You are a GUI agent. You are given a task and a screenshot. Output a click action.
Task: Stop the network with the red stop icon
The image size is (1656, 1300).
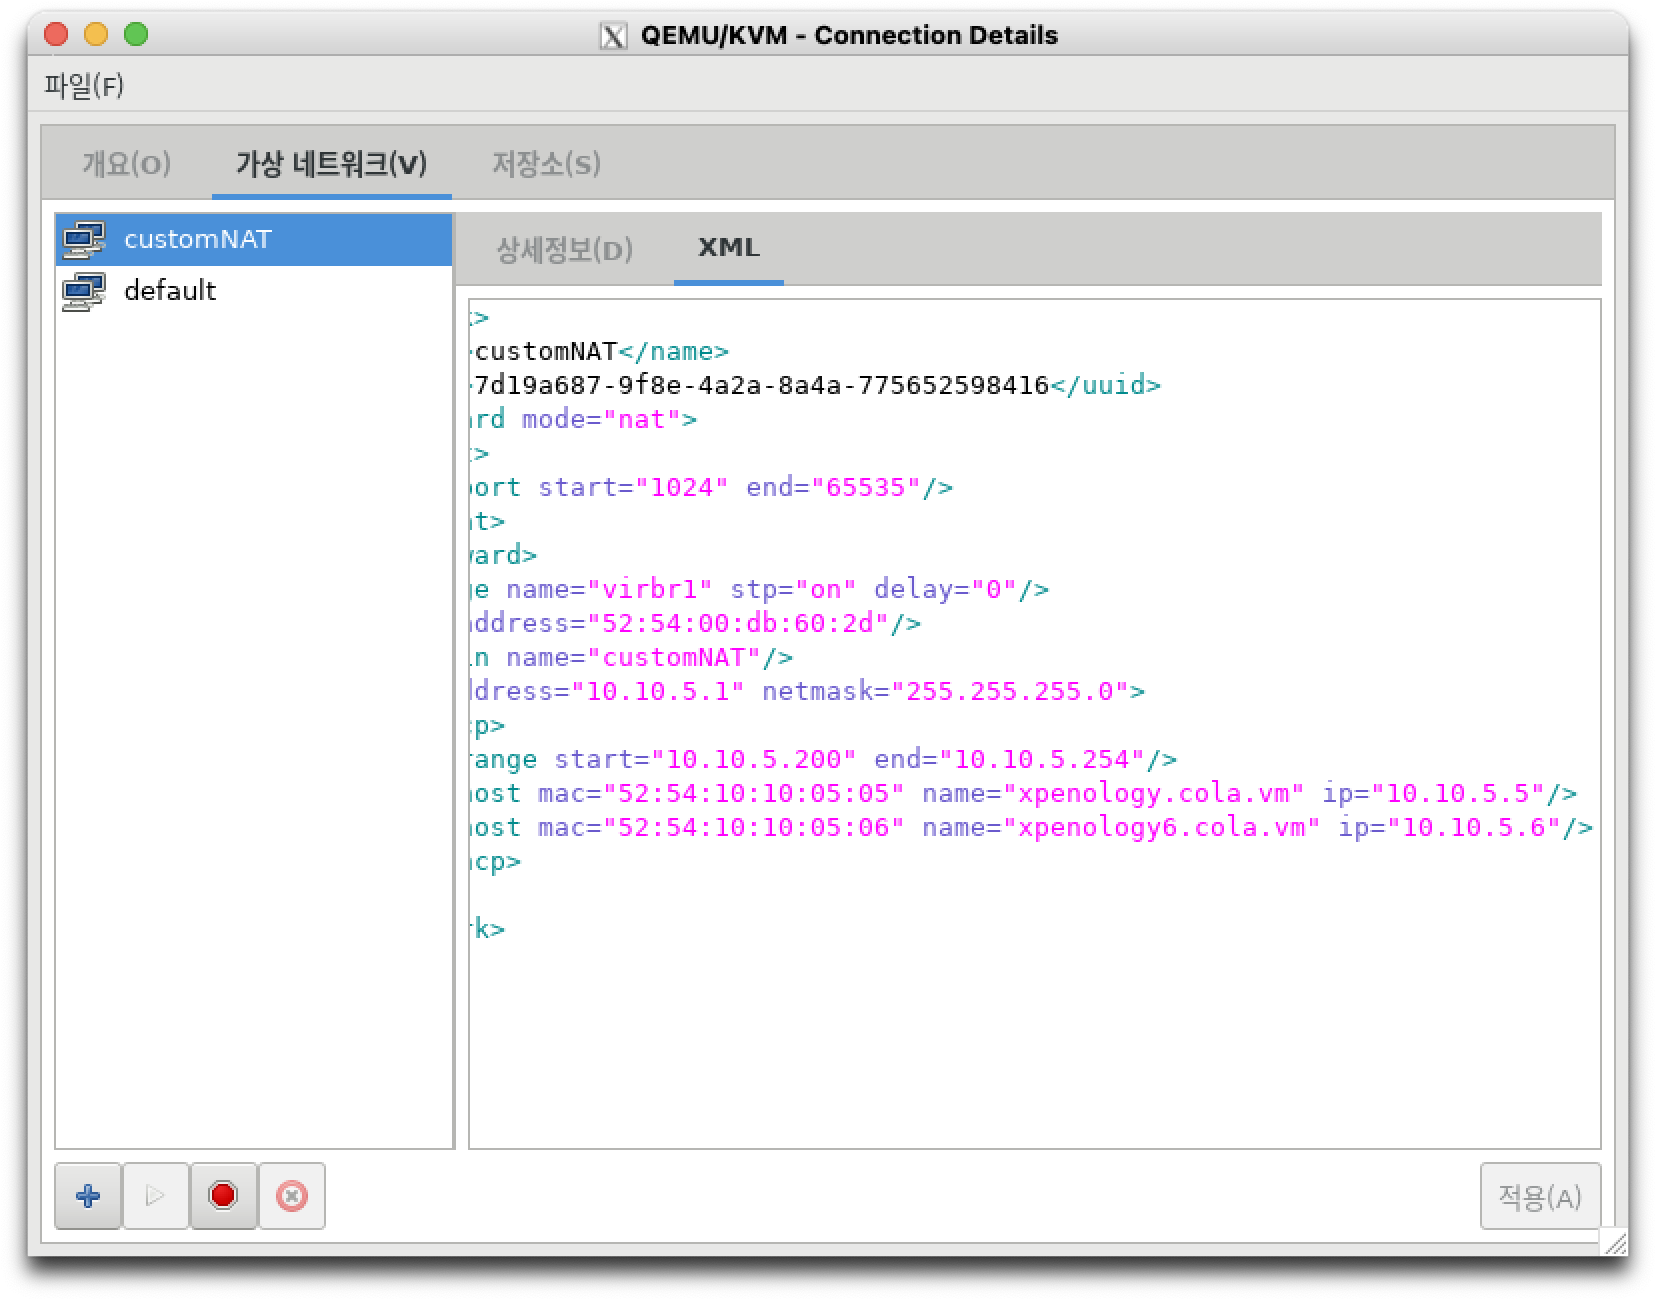[223, 1195]
